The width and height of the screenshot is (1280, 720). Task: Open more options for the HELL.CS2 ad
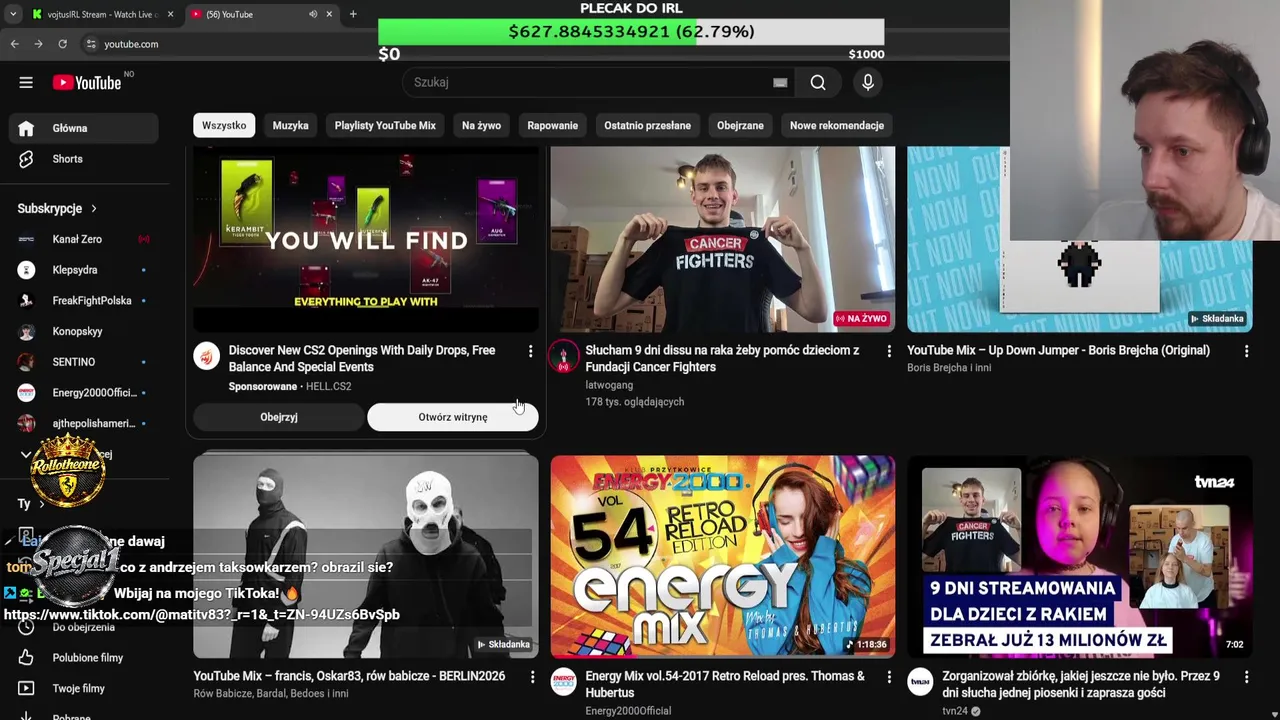click(x=530, y=351)
